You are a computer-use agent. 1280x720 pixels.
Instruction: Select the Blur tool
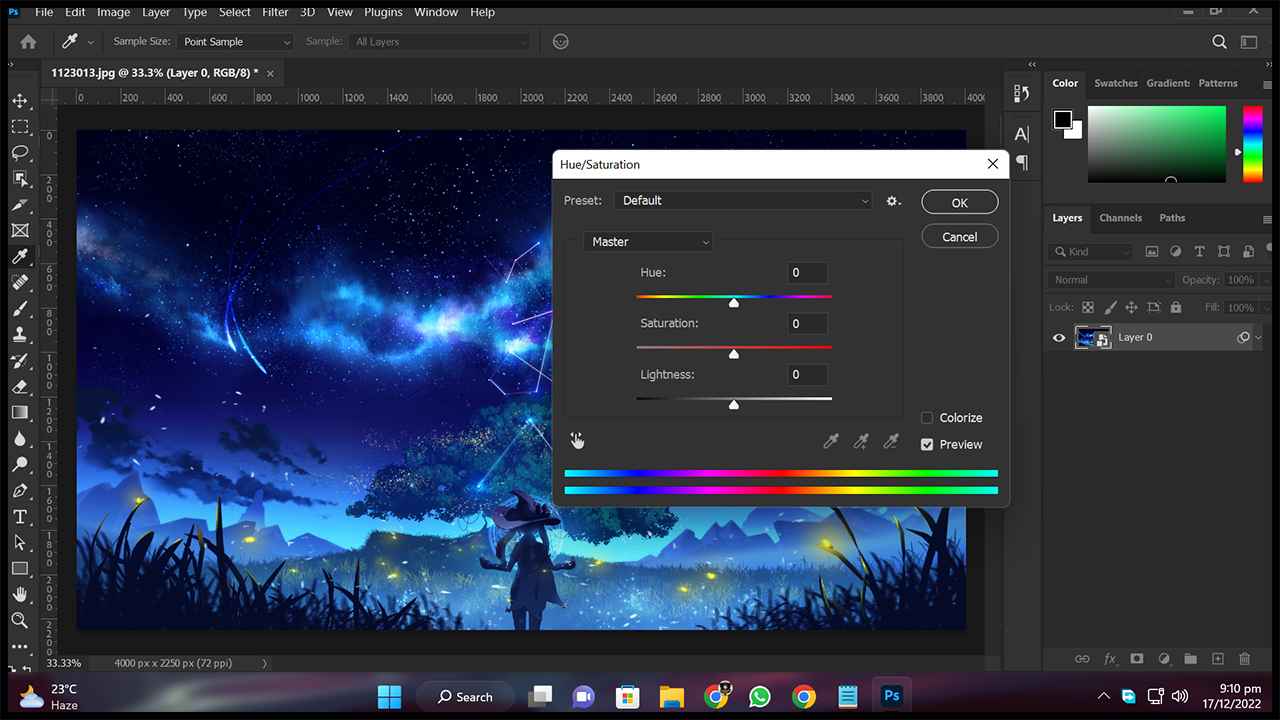pyautogui.click(x=20, y=439)
